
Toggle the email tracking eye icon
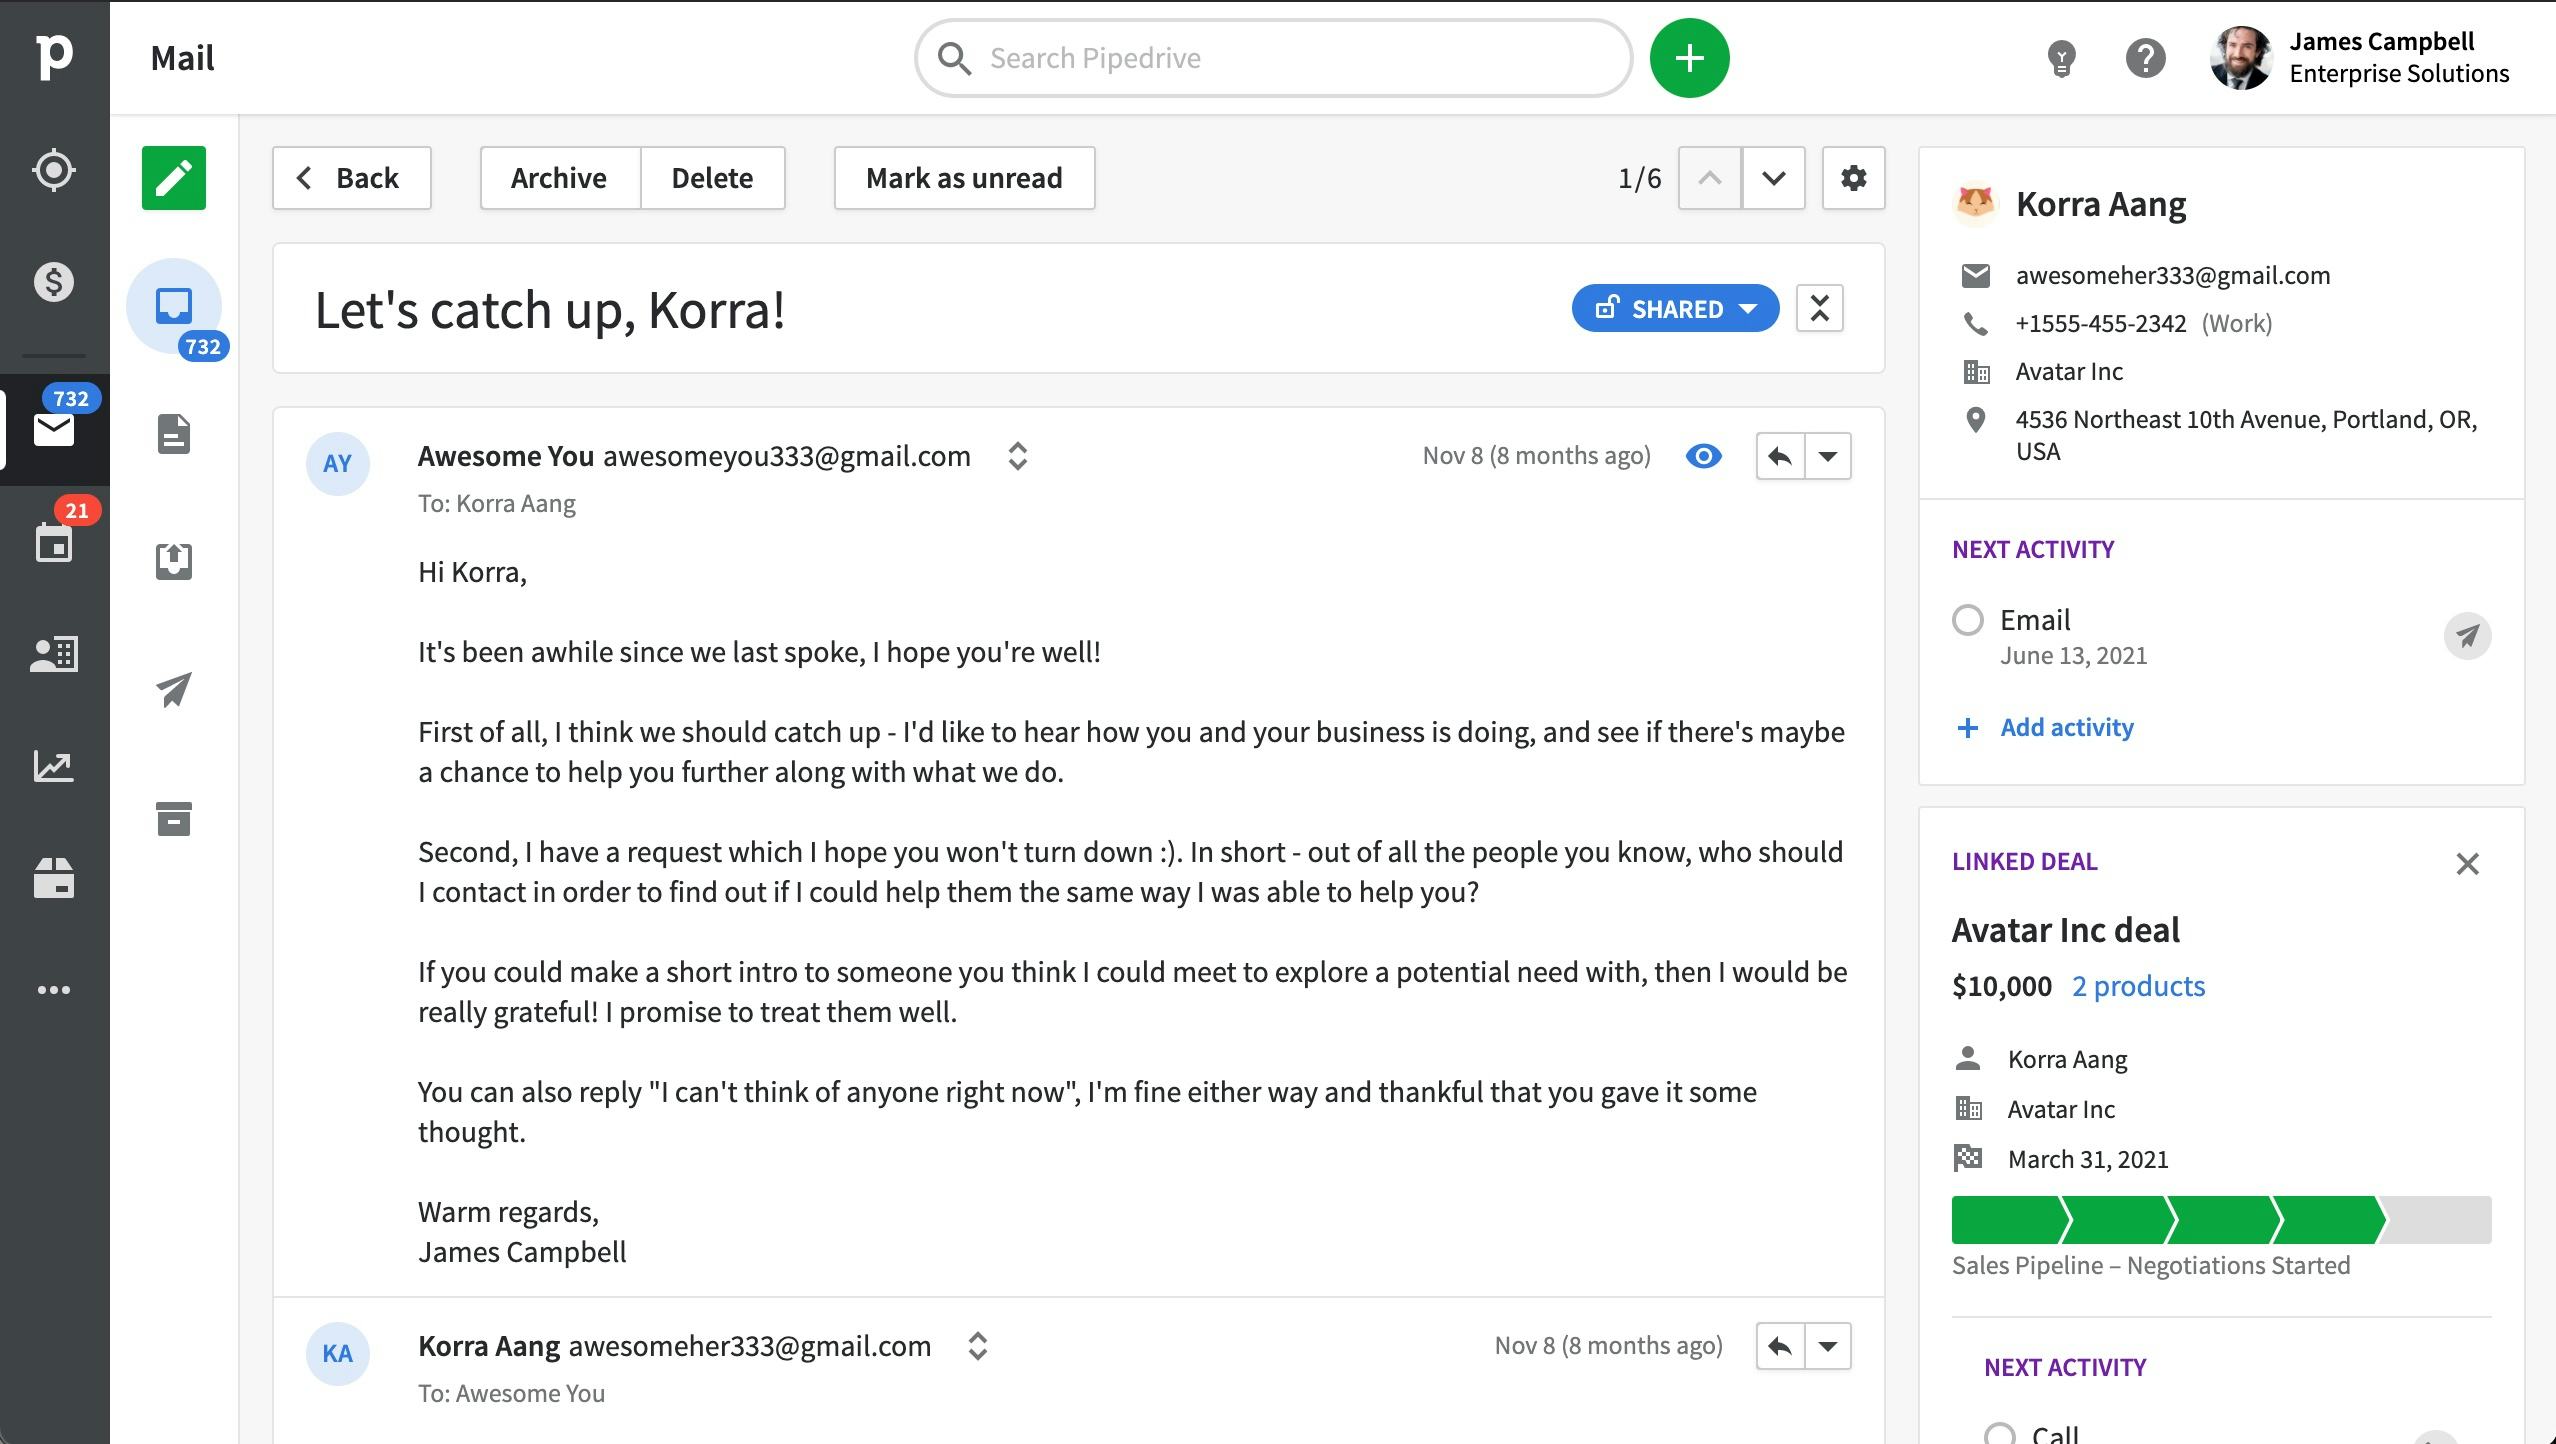[x=1703, y=456]
